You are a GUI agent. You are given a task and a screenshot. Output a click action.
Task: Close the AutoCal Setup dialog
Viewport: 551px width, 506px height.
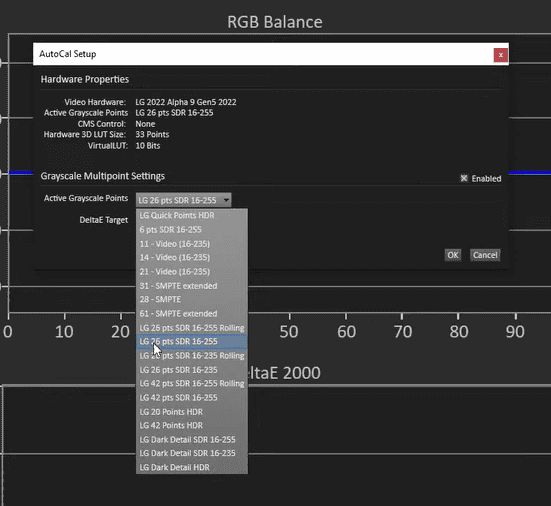[x=501, y=55]
